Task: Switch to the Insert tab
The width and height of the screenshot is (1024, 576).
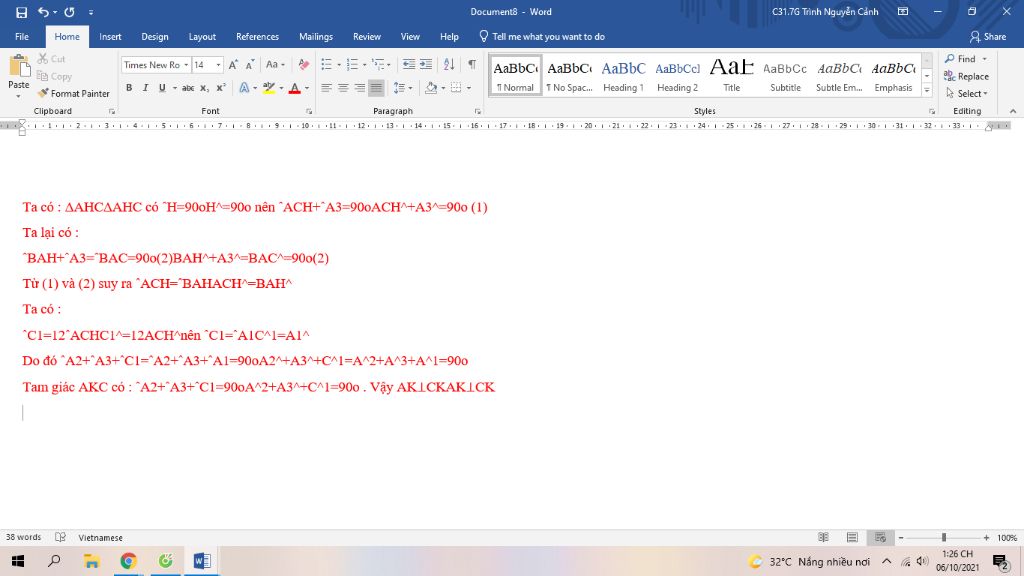Action: pyautogui.click(x=110, y=37)
